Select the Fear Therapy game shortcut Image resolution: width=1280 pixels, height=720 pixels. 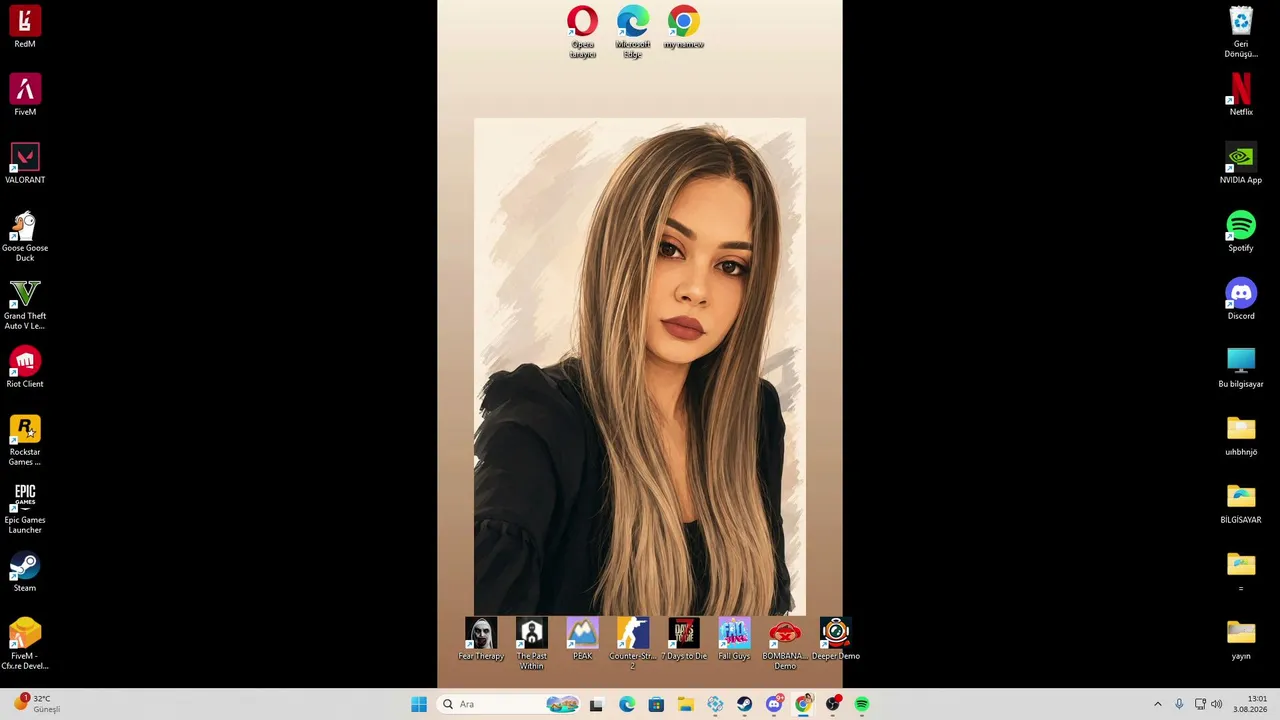481,639
